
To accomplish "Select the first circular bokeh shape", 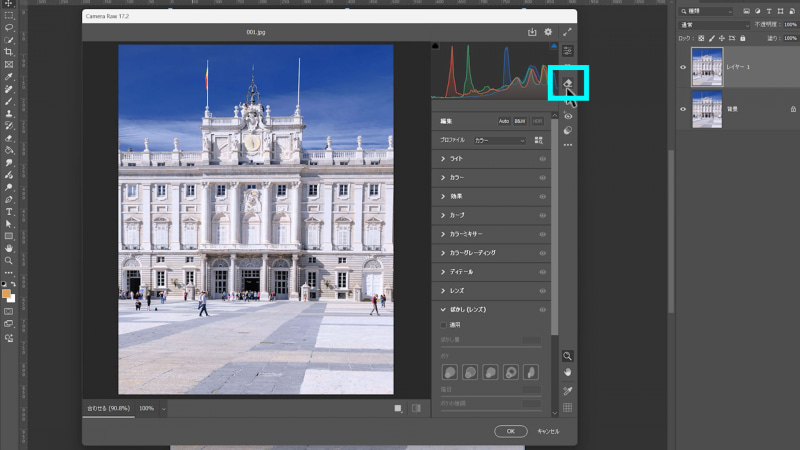I will click(449, 372).
